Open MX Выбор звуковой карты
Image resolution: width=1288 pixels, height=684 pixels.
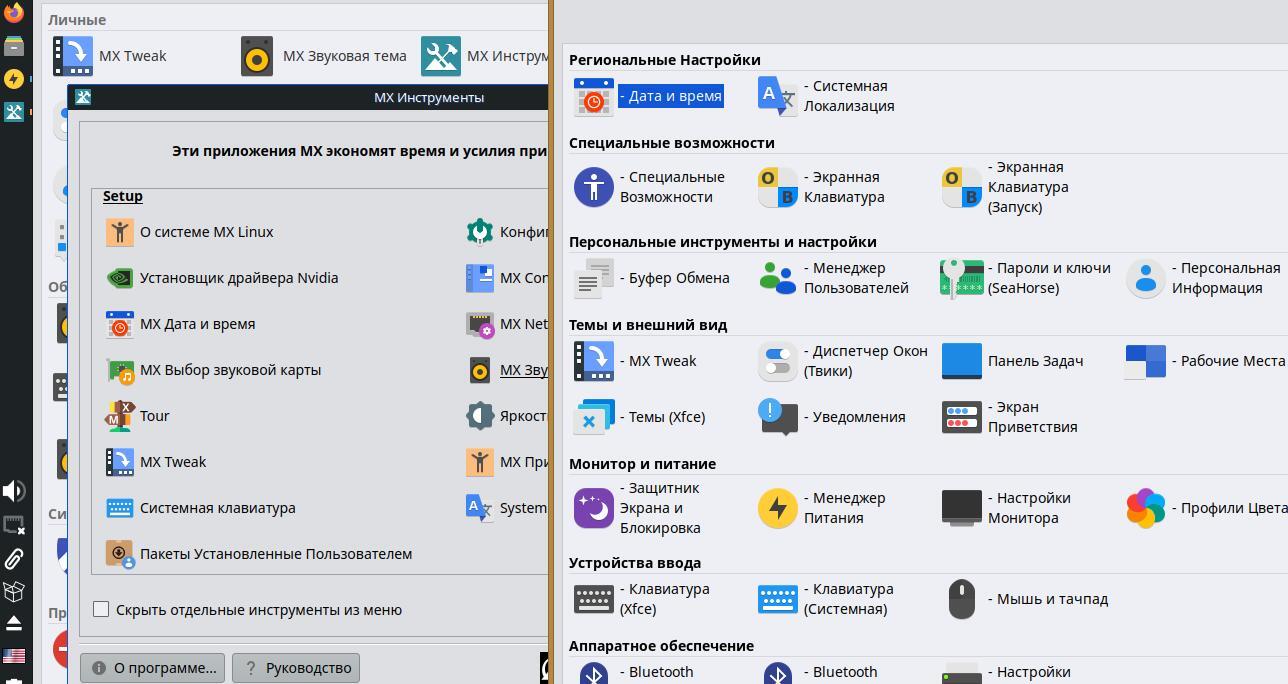(x=213, y=370)
